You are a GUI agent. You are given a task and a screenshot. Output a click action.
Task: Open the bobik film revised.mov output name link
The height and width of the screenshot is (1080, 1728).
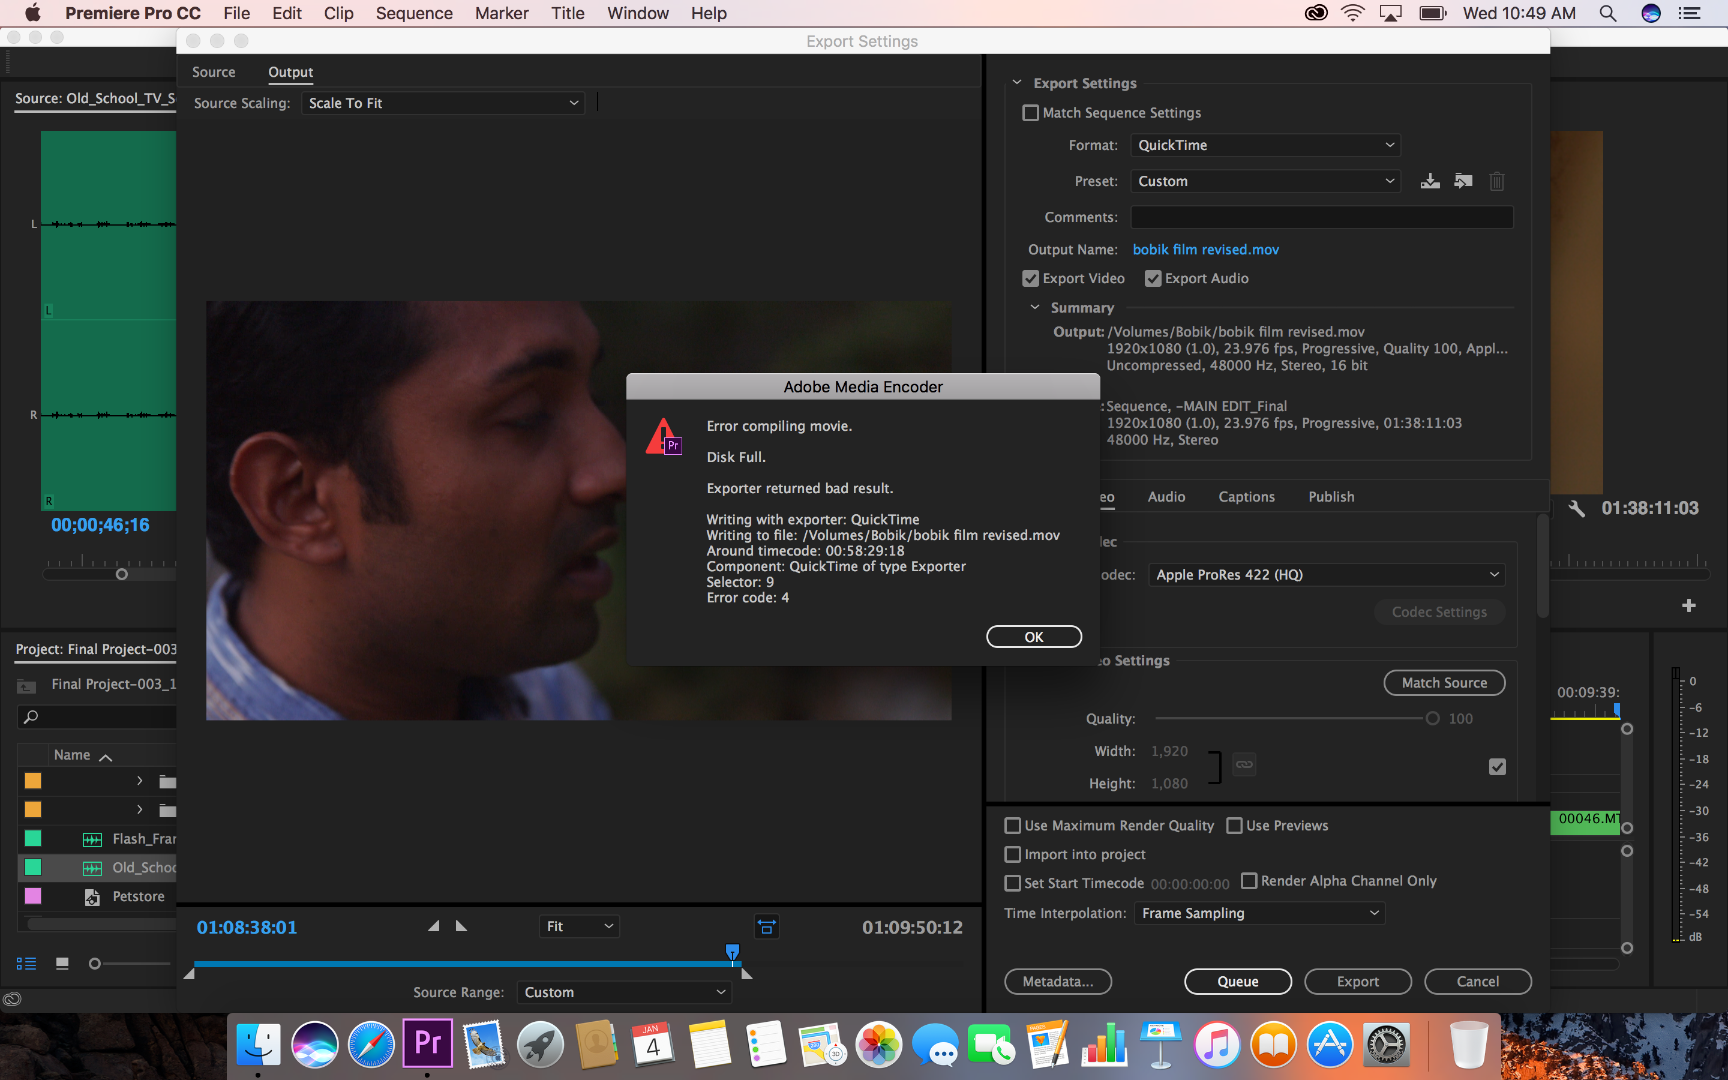click(1206, 250)
